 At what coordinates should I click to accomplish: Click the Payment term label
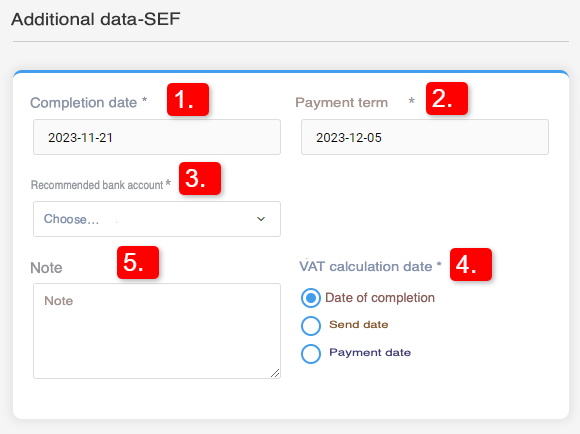(x=341, y=102)
